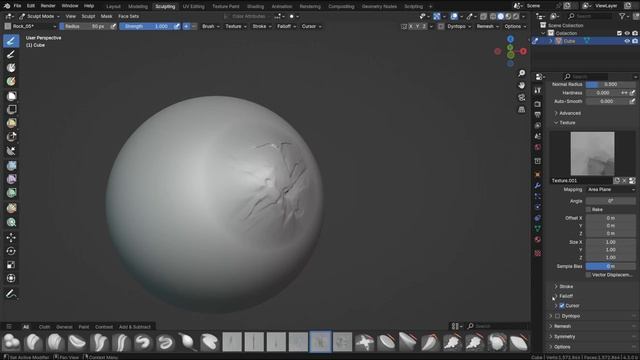Toggle the camera view icon
640x360 pixels.
(522, 98)
